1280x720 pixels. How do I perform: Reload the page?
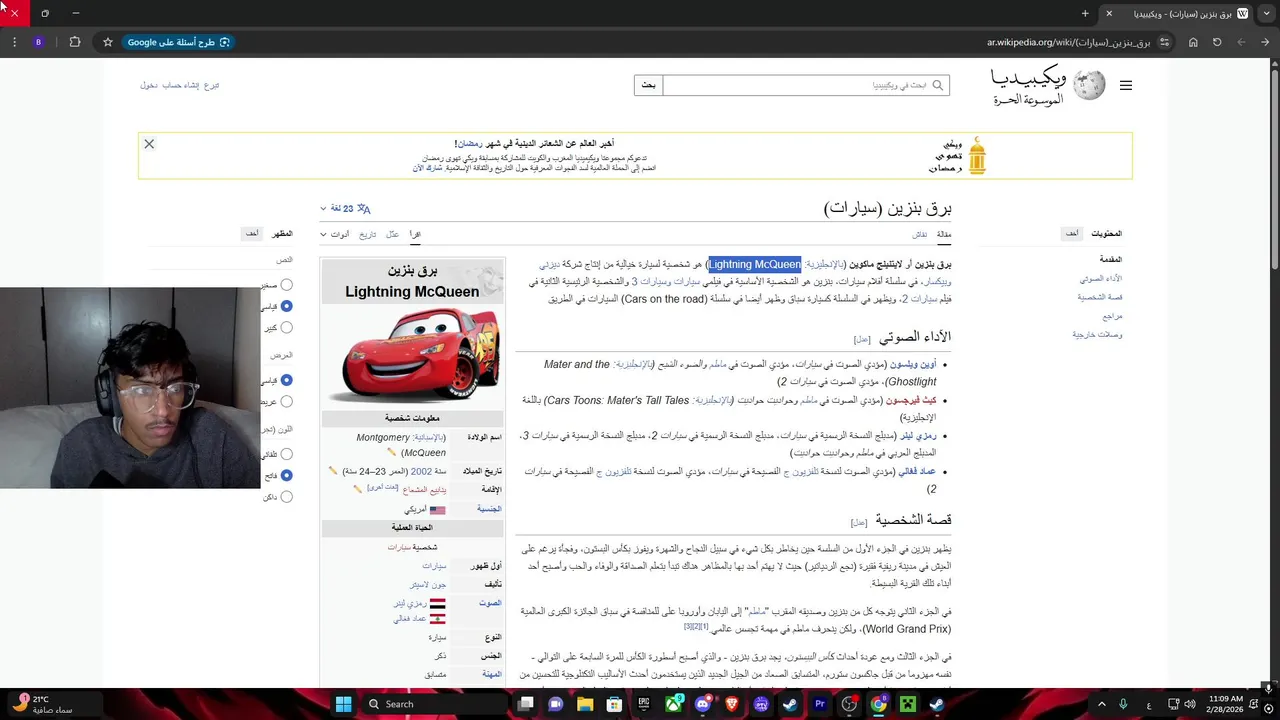[1217, 42]
